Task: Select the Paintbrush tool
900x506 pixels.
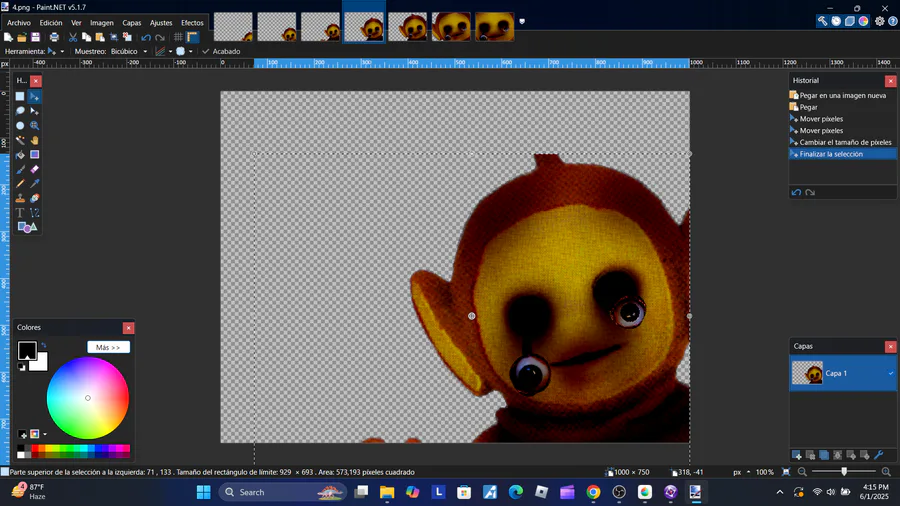Action: pyautogui.click(x=20, y=169)
